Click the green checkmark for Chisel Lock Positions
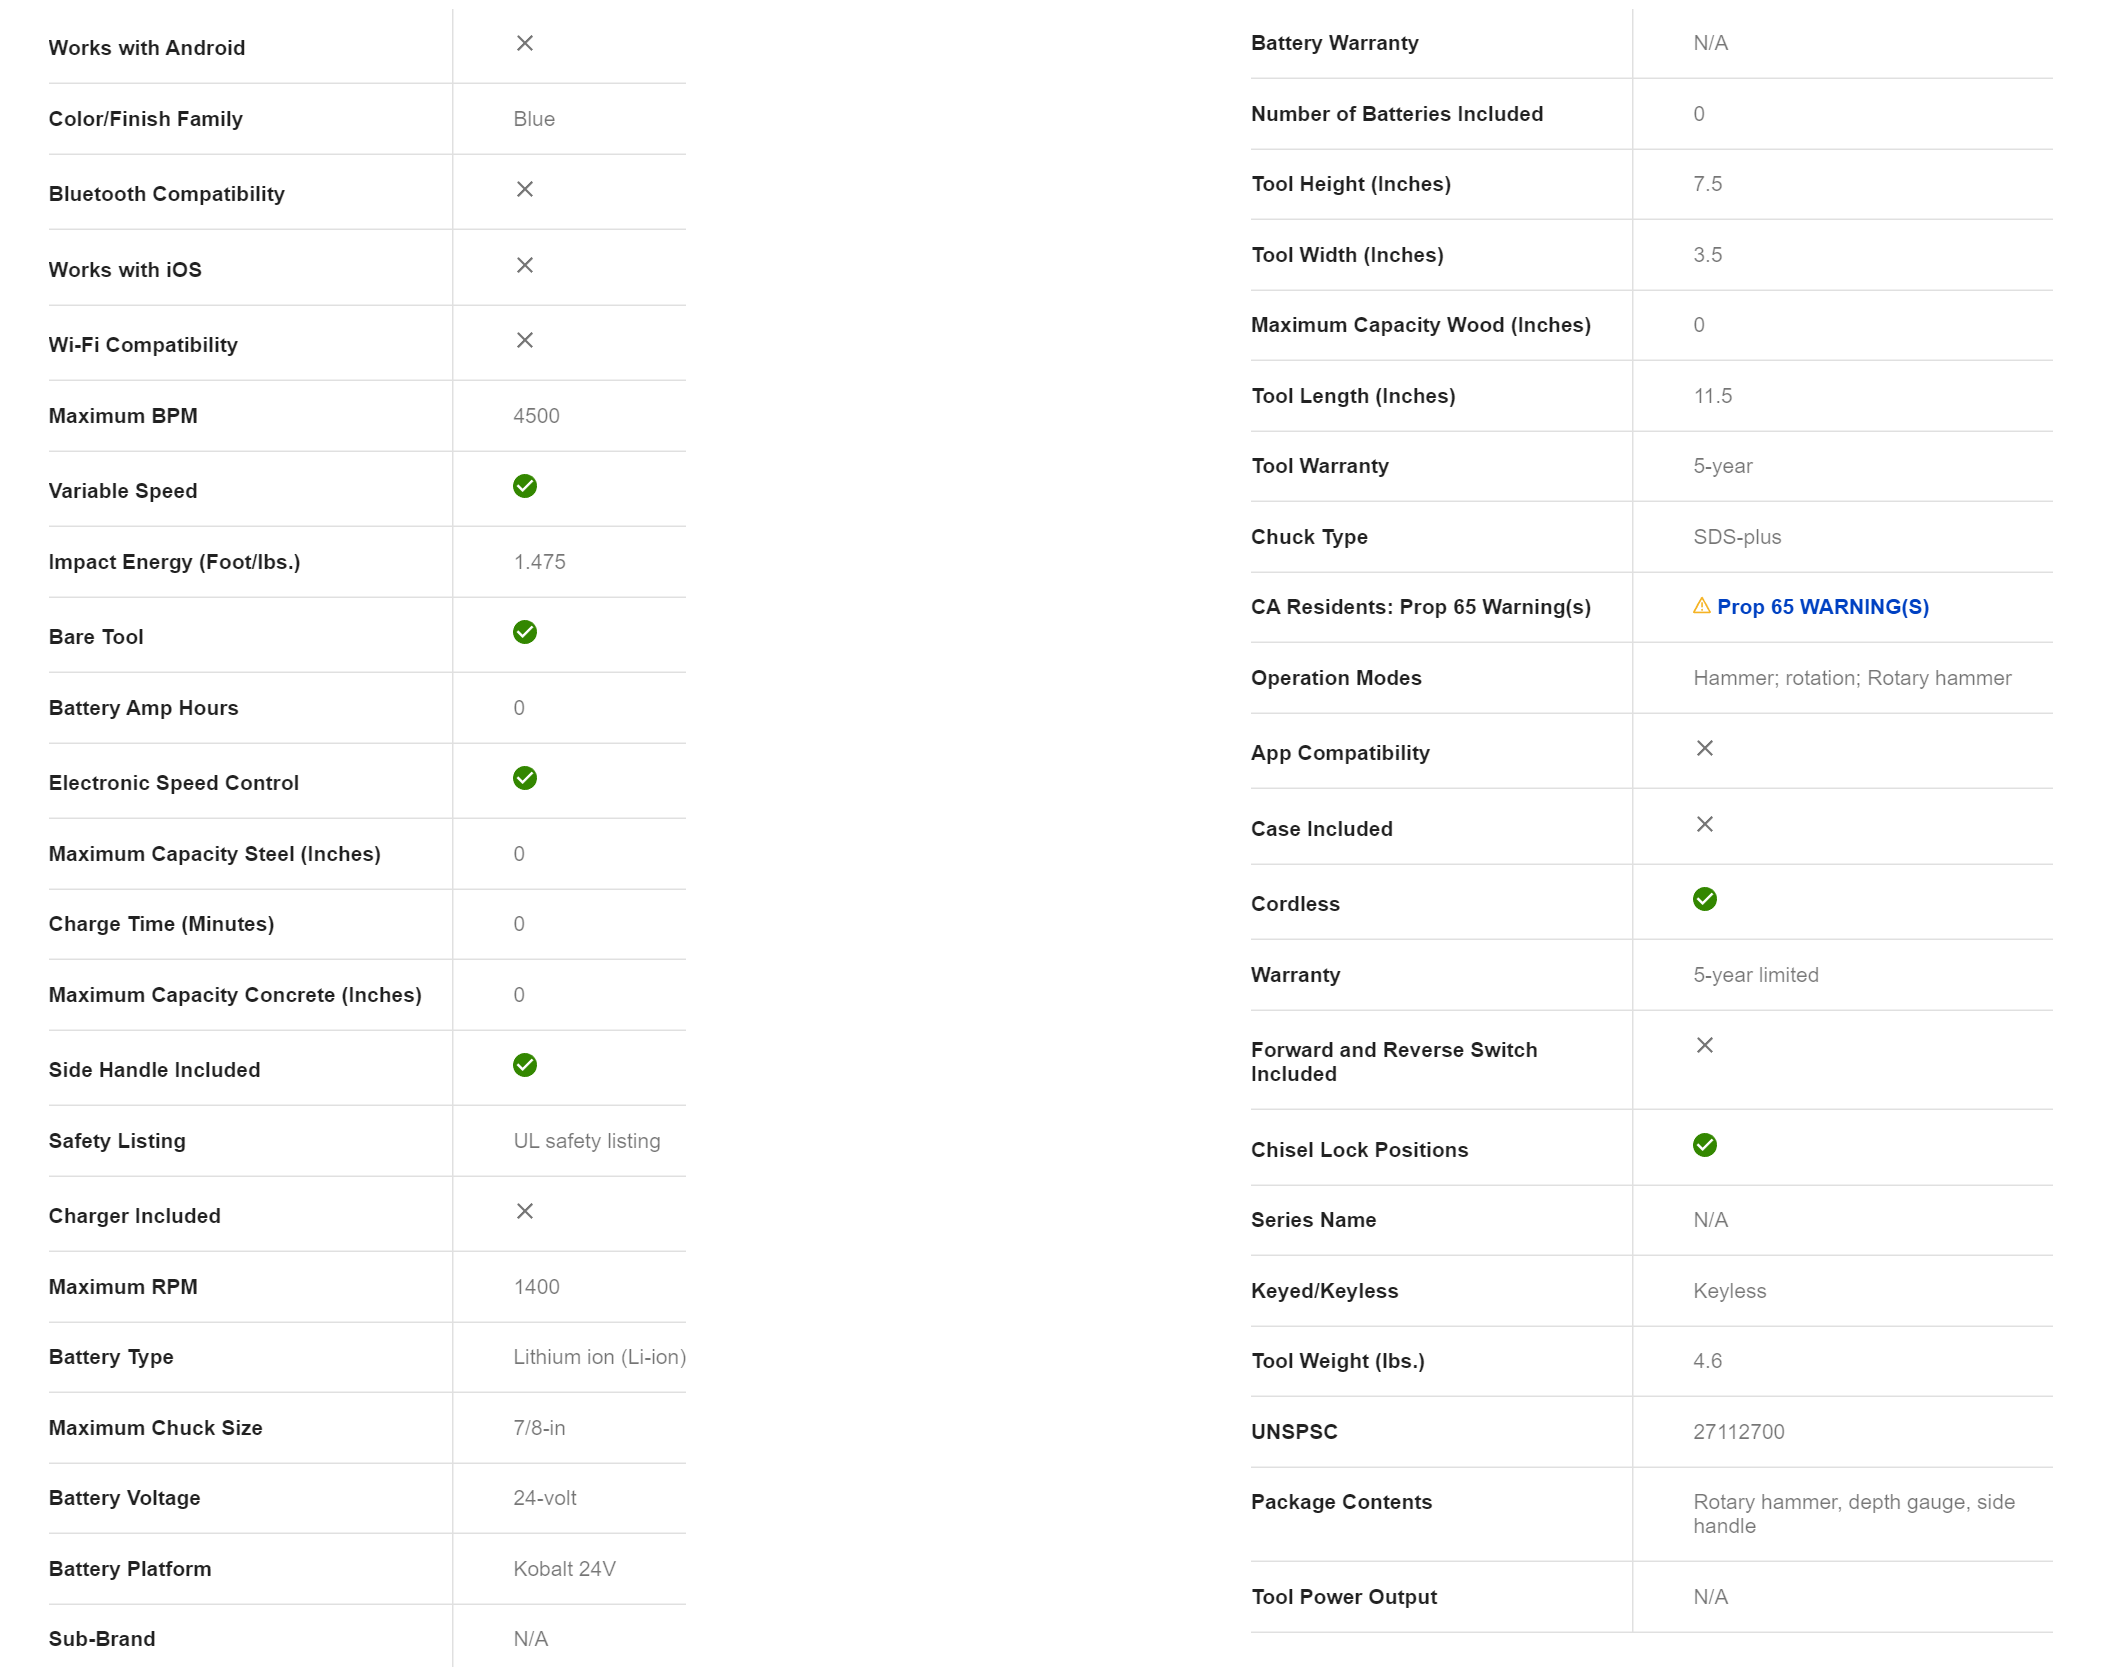 click(1704, 1145)
